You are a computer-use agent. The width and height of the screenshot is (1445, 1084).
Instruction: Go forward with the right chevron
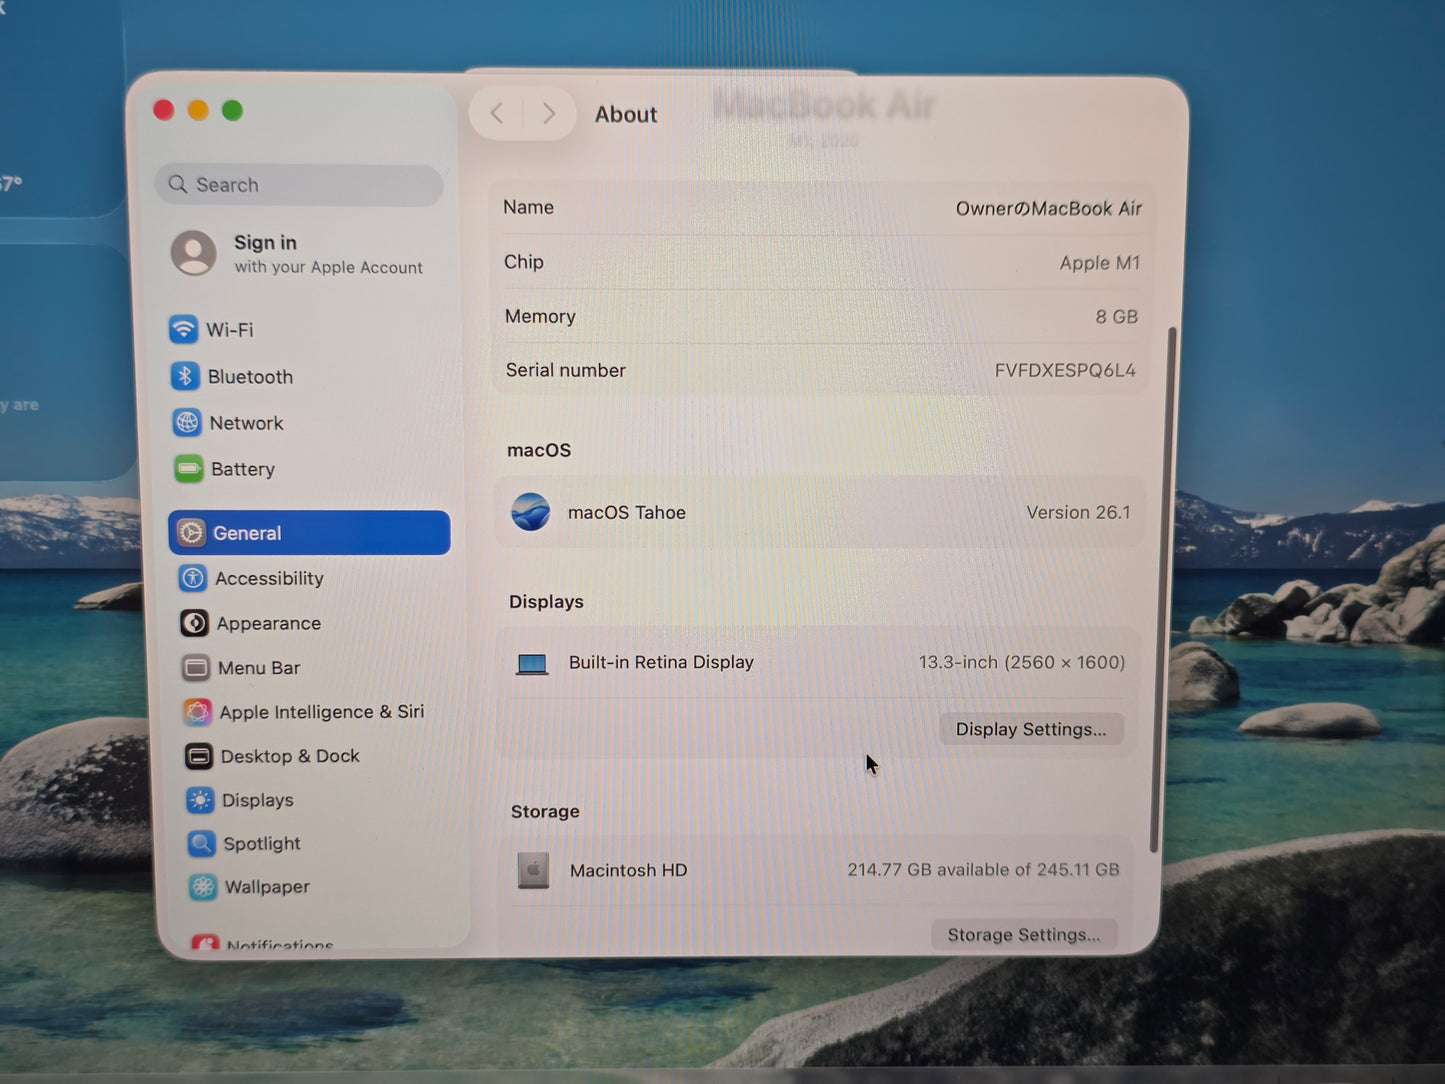[548, 113]
